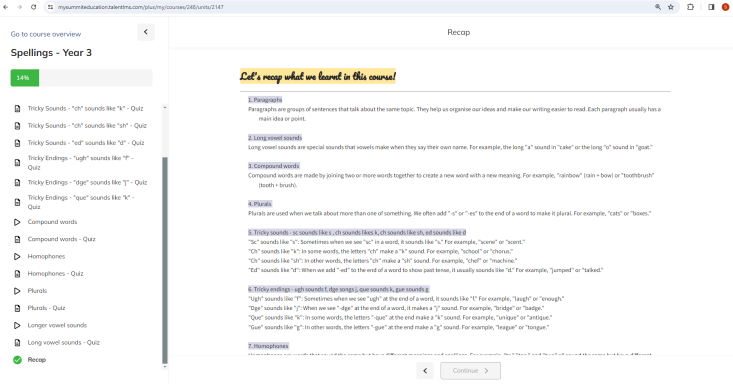Open Homophones - Quiz unit
The height and width of the screenshot is (384, 733).
(55, 274)
